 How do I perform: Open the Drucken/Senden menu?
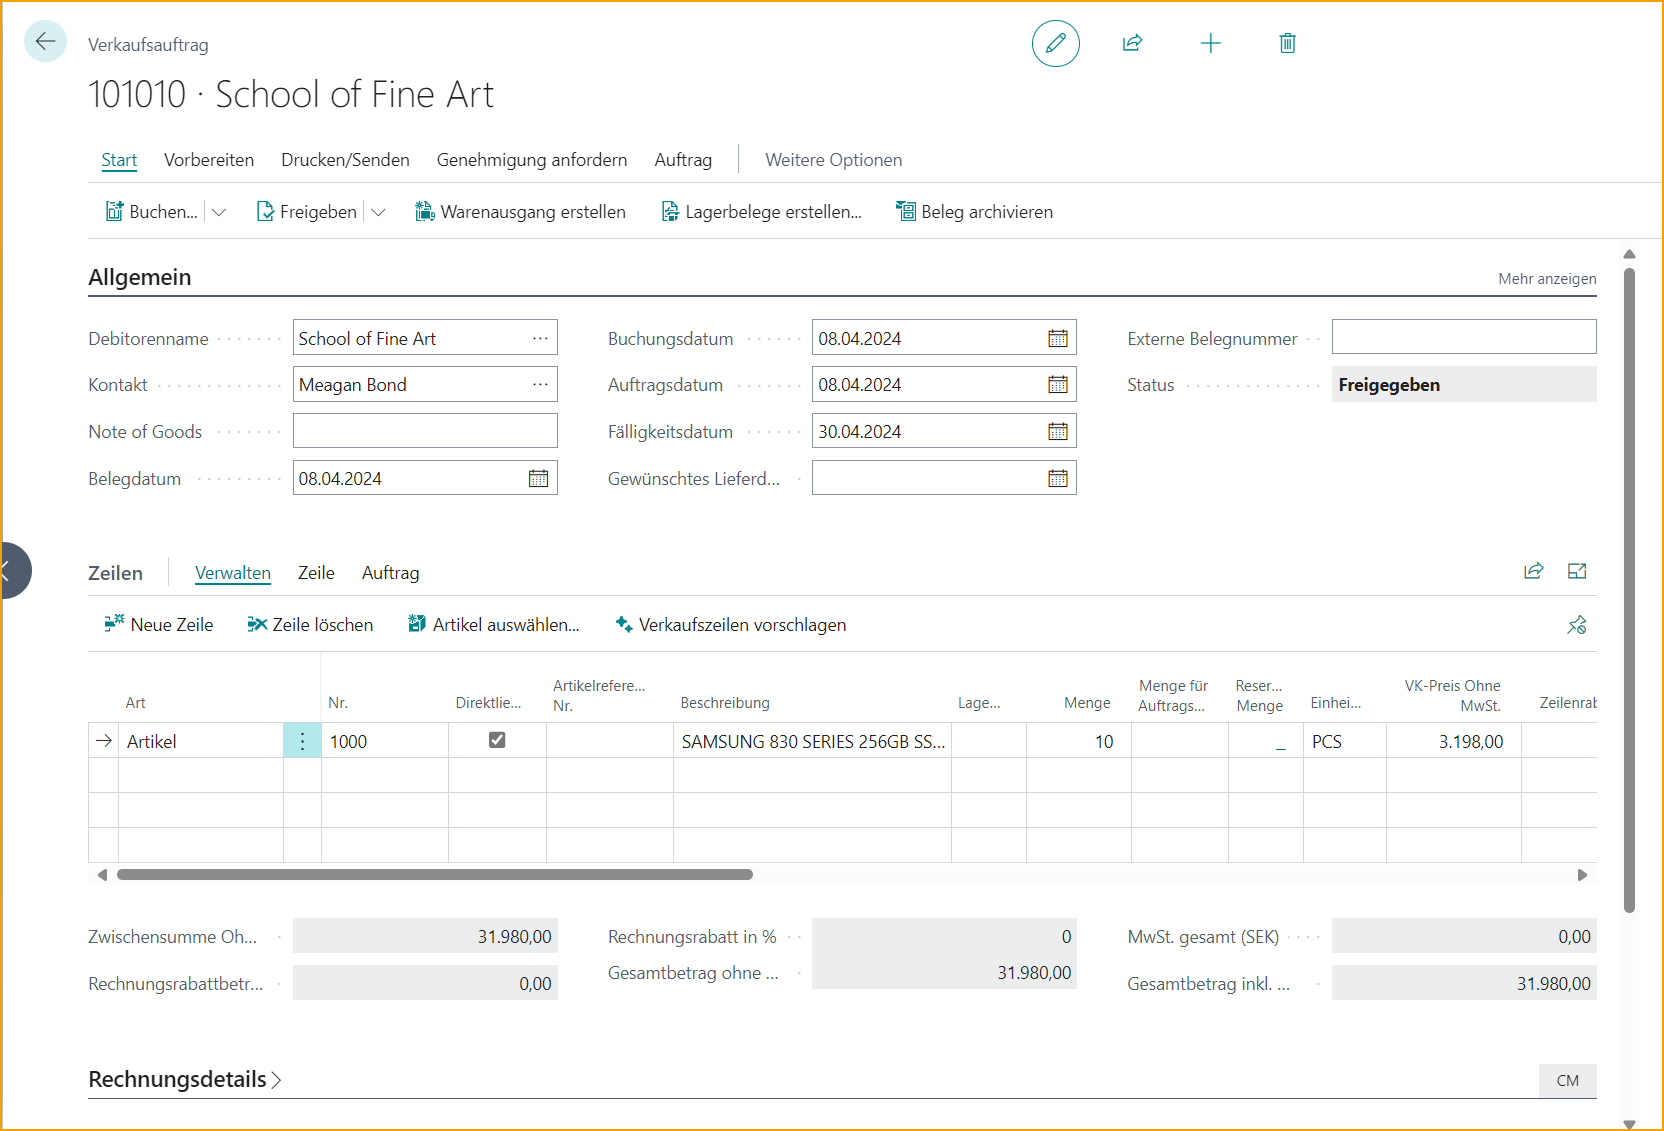345,160
